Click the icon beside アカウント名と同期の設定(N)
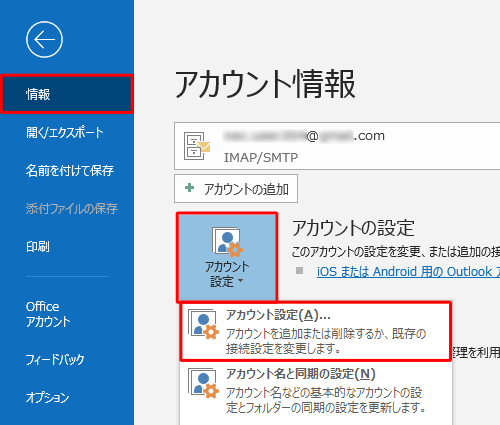 pos(203,383)
